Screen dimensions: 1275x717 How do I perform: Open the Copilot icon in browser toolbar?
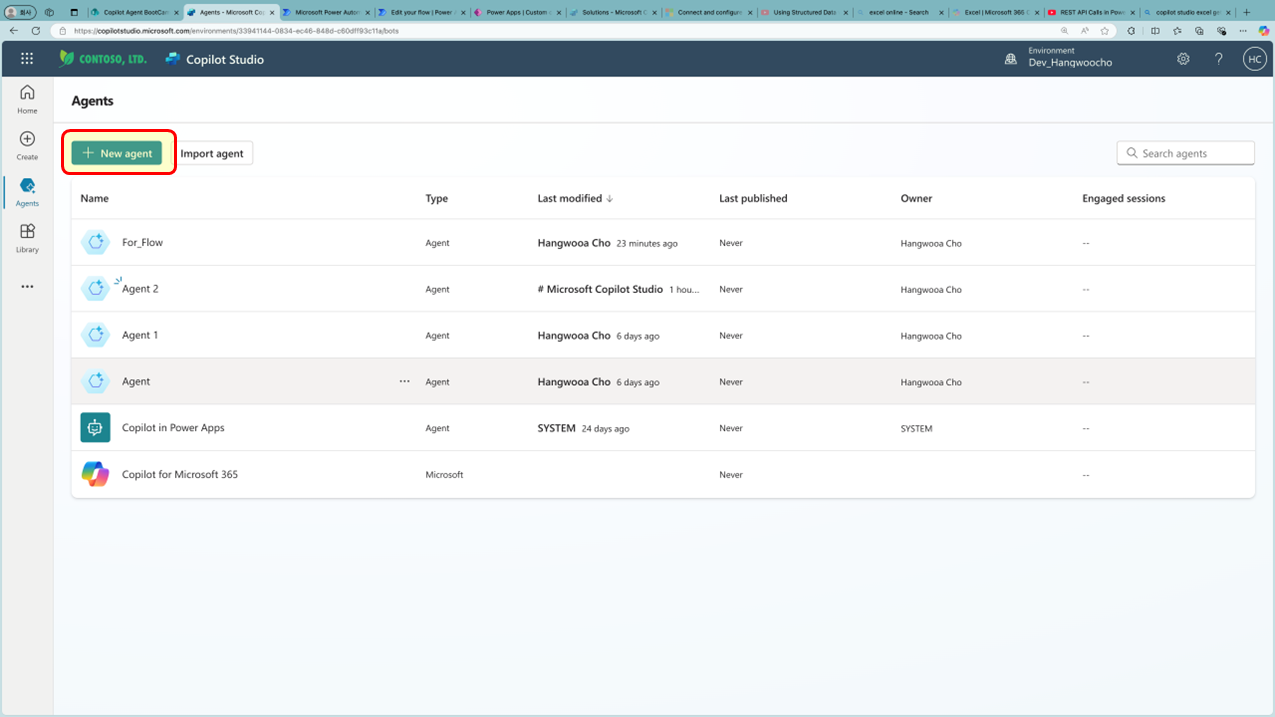pyautogui.click(x=1263, y=31)
